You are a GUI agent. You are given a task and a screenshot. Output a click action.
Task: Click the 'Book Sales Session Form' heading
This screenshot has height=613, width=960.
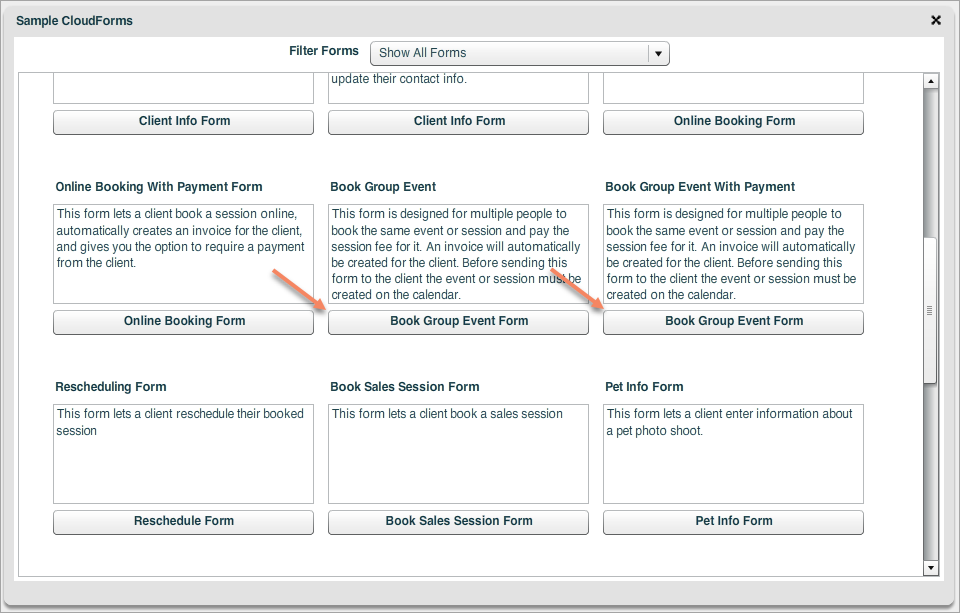click(x=405, y=387)
